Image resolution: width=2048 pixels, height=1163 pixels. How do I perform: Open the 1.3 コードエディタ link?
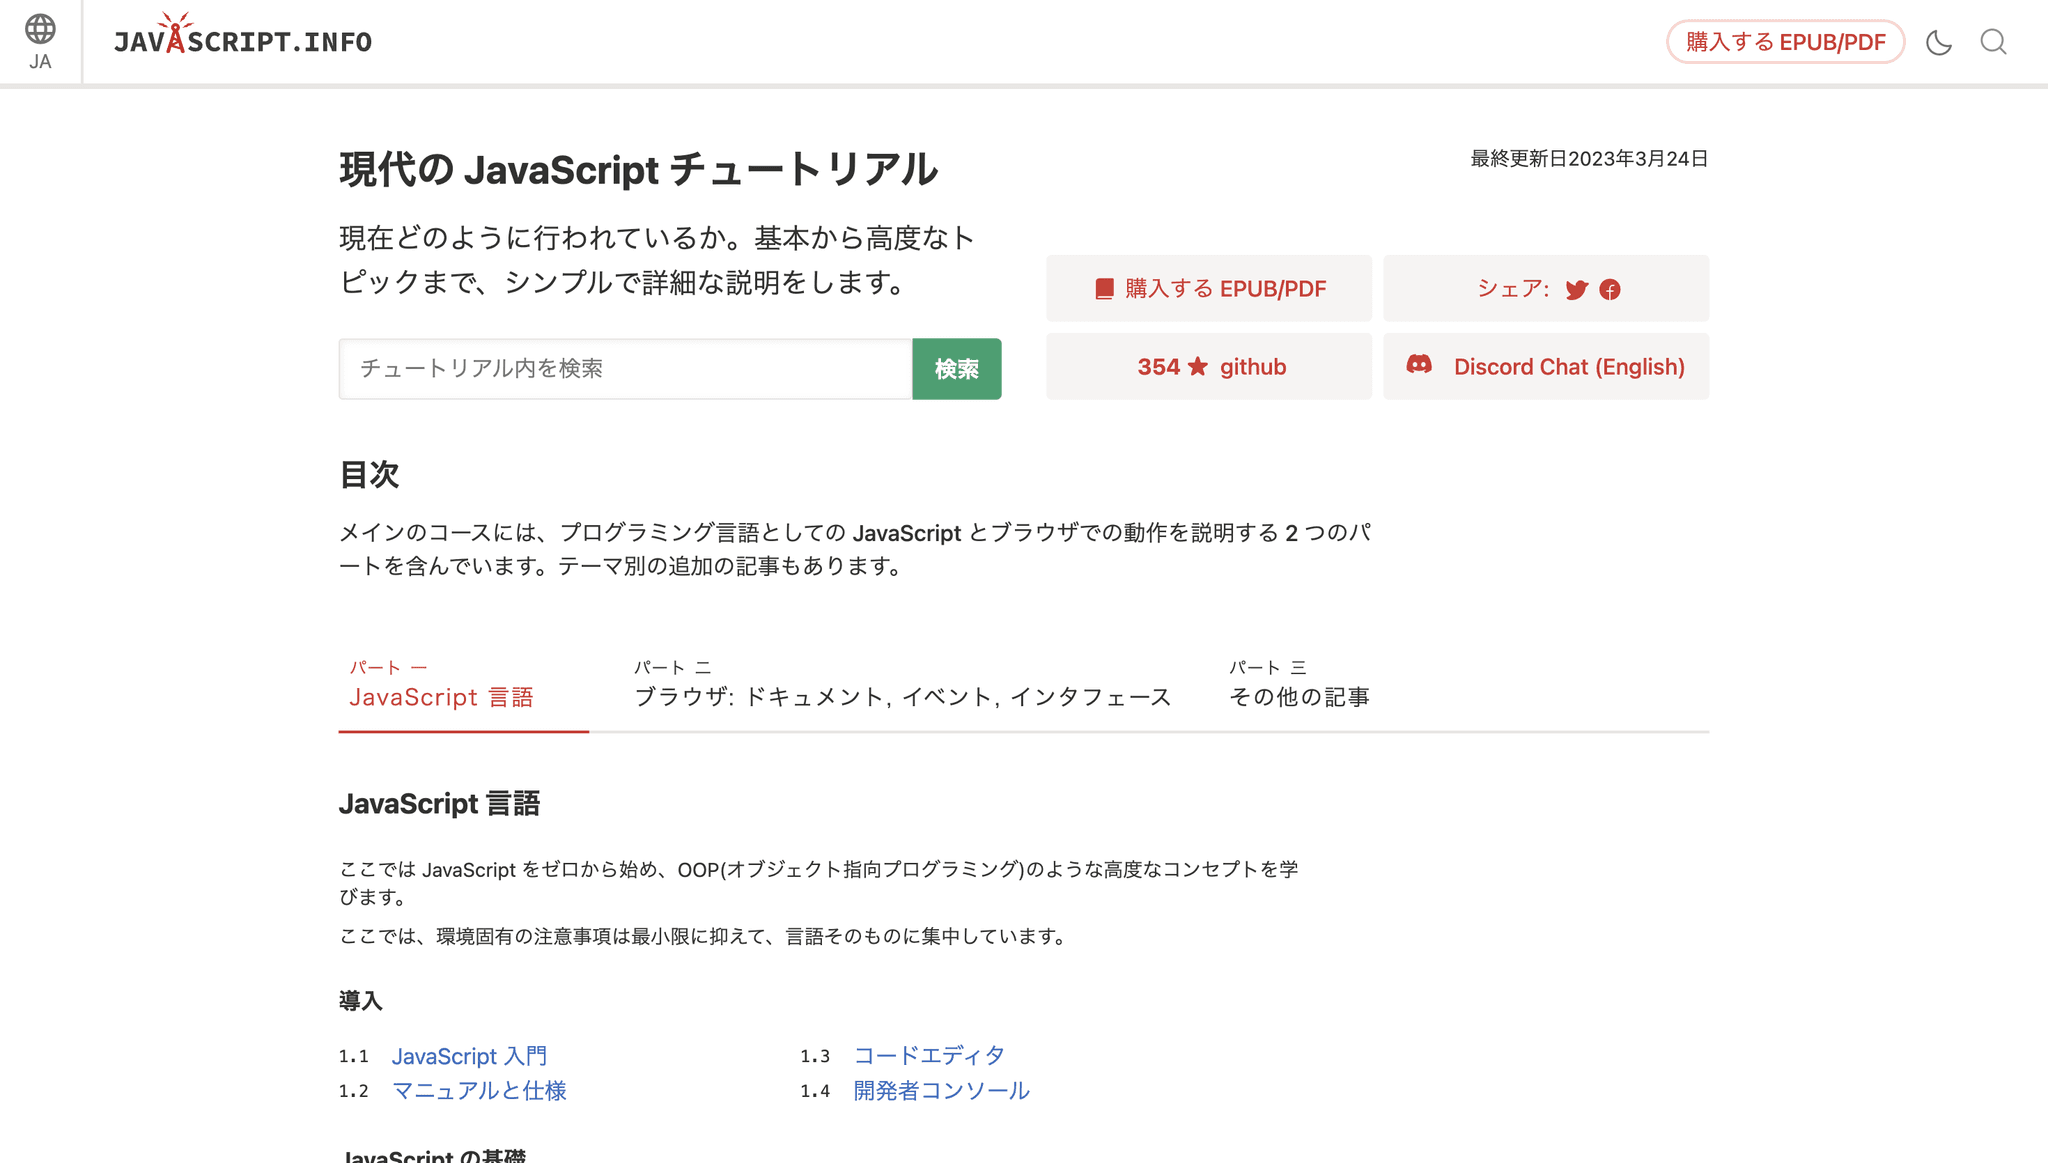(929, 1056)
